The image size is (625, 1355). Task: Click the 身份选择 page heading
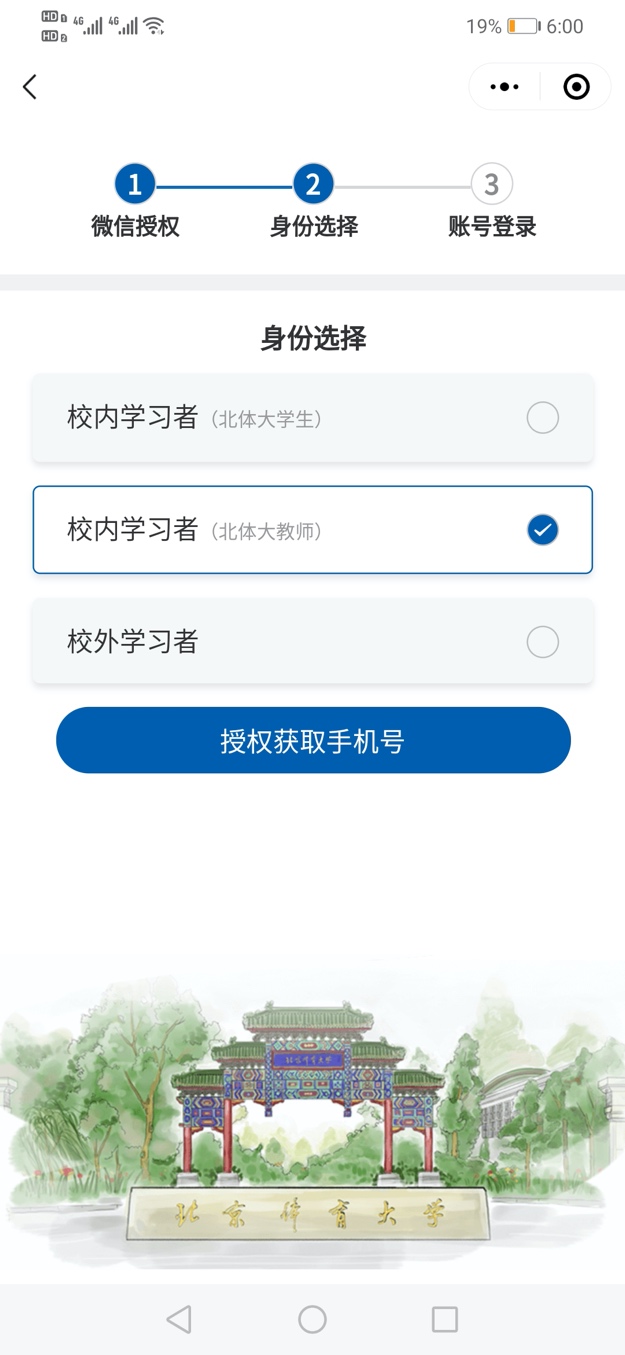pyautogui.click(x=312, y=338)
